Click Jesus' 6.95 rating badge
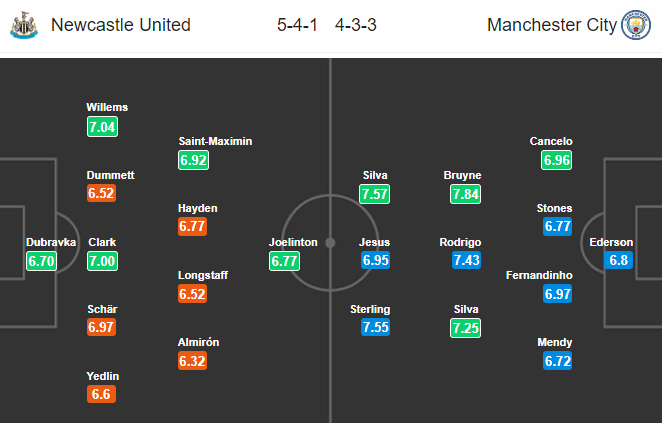Image resolution: width=662 pixels, height=423 pixels. click(x=375, y=260)
